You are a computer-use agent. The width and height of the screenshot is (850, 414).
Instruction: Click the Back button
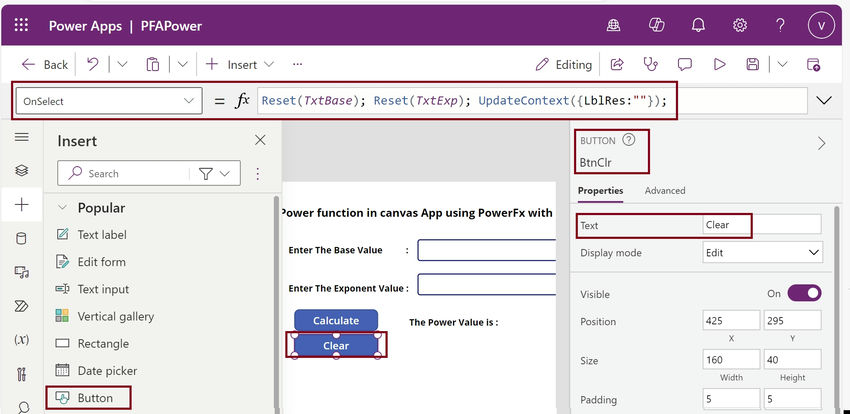45,64
